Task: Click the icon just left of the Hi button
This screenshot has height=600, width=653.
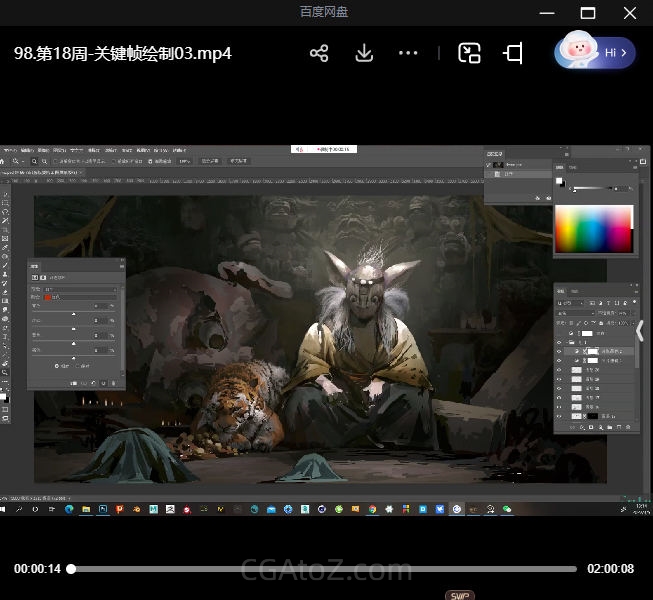Action: coord(514,53)
